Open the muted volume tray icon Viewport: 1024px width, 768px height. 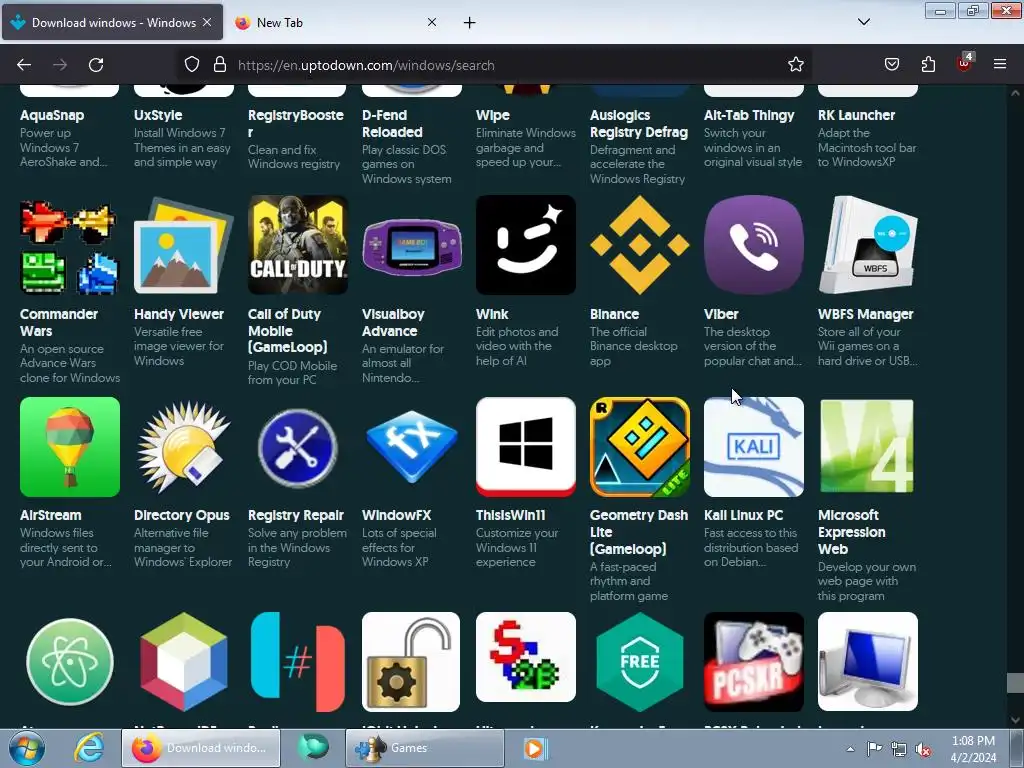923,750
